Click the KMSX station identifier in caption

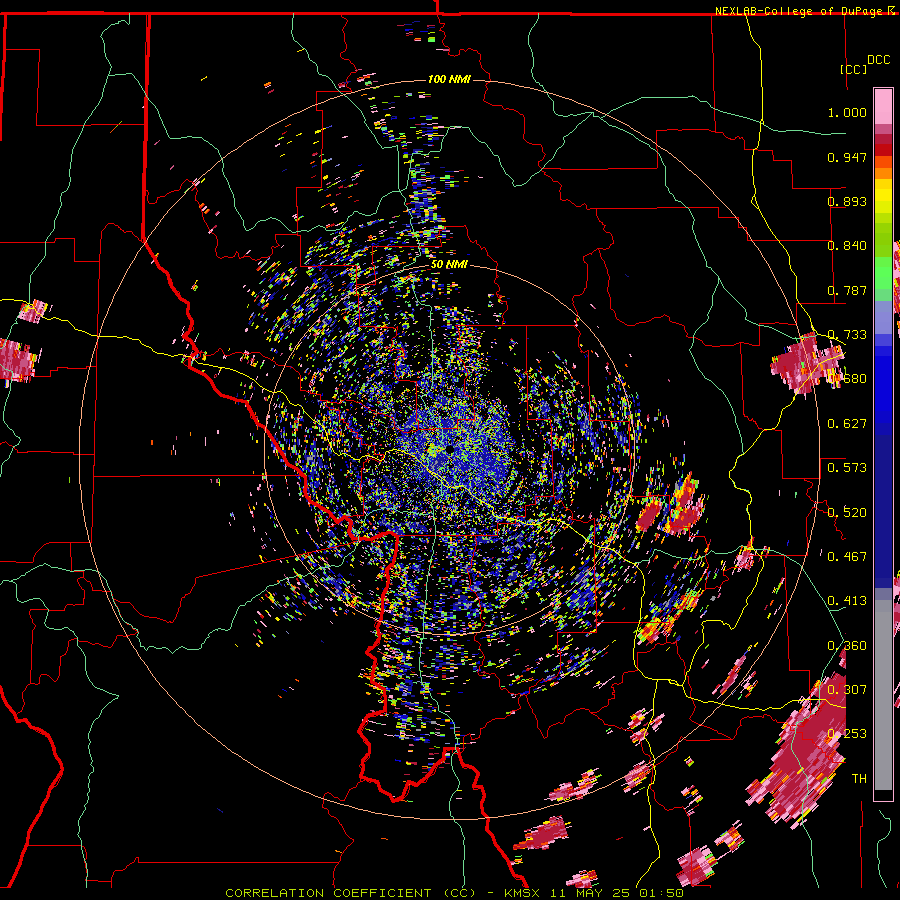[521, 893]
